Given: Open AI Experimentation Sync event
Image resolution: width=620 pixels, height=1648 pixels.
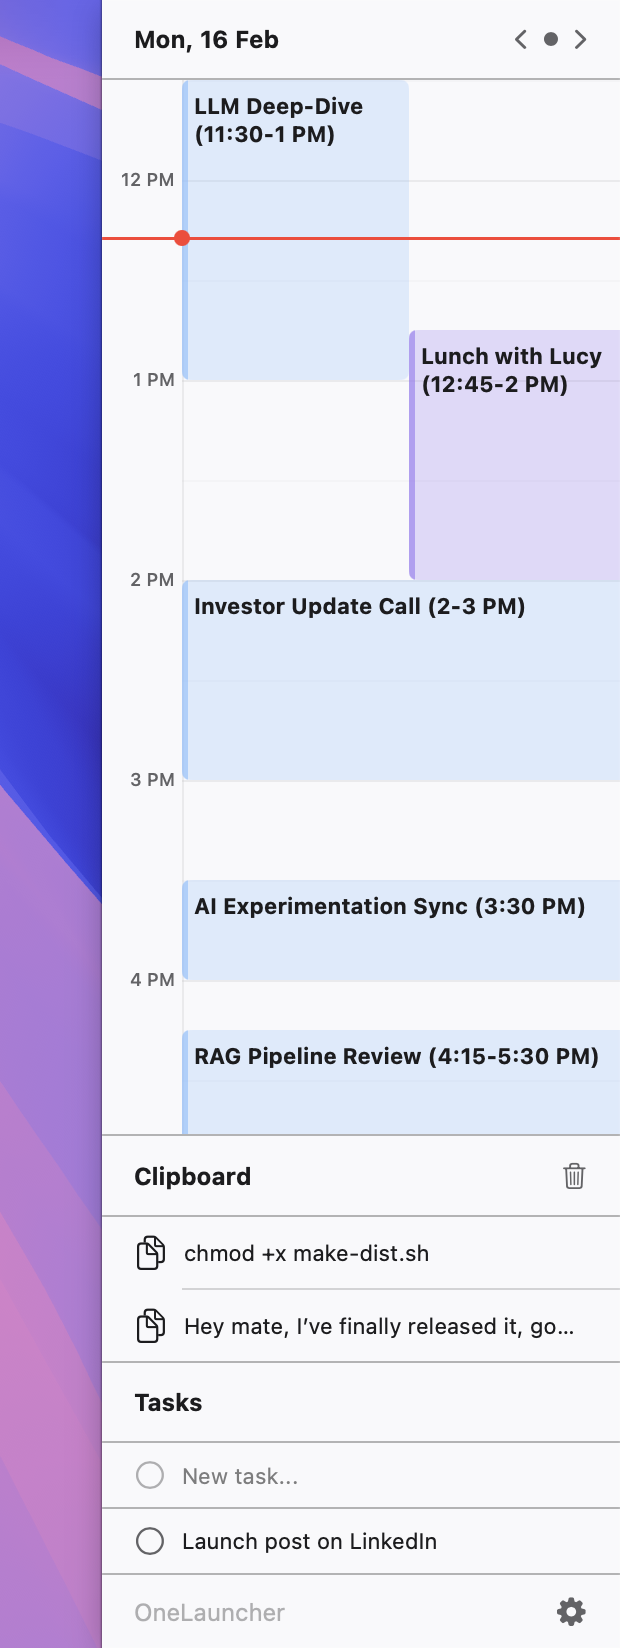Looking at the screenshot, I should tap(402, 930).
